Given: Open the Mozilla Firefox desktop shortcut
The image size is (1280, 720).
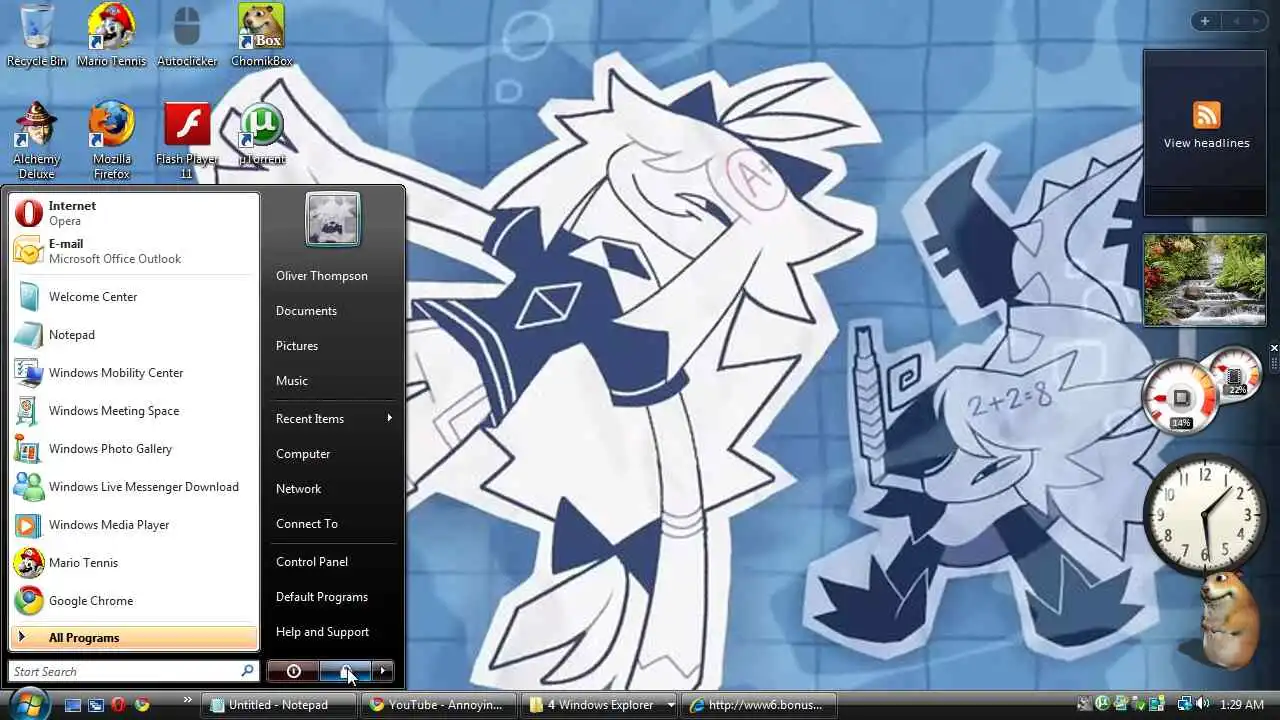Looking at the screenshot, I should point(112,140).
